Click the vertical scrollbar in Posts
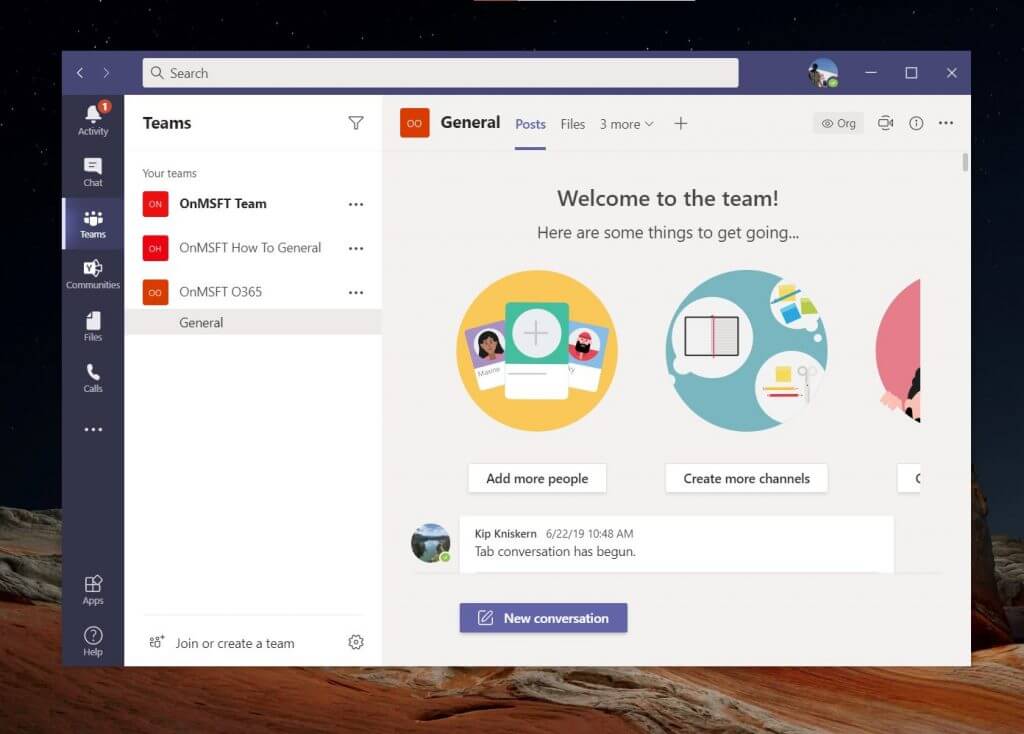This screenshot has width=1024, height=734. point(965,162)
